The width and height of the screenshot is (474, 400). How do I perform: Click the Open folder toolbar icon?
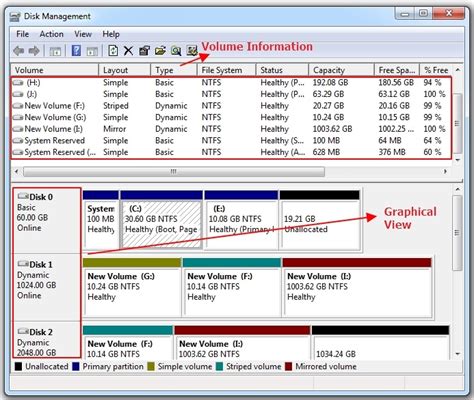[160, 51]
